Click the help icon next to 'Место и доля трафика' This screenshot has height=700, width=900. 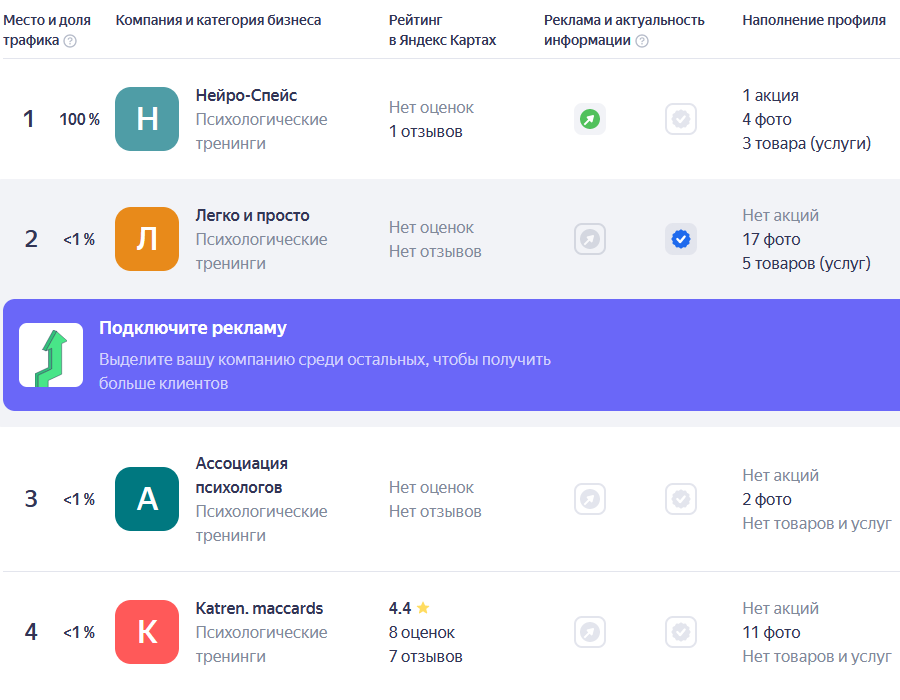[70, 41]
